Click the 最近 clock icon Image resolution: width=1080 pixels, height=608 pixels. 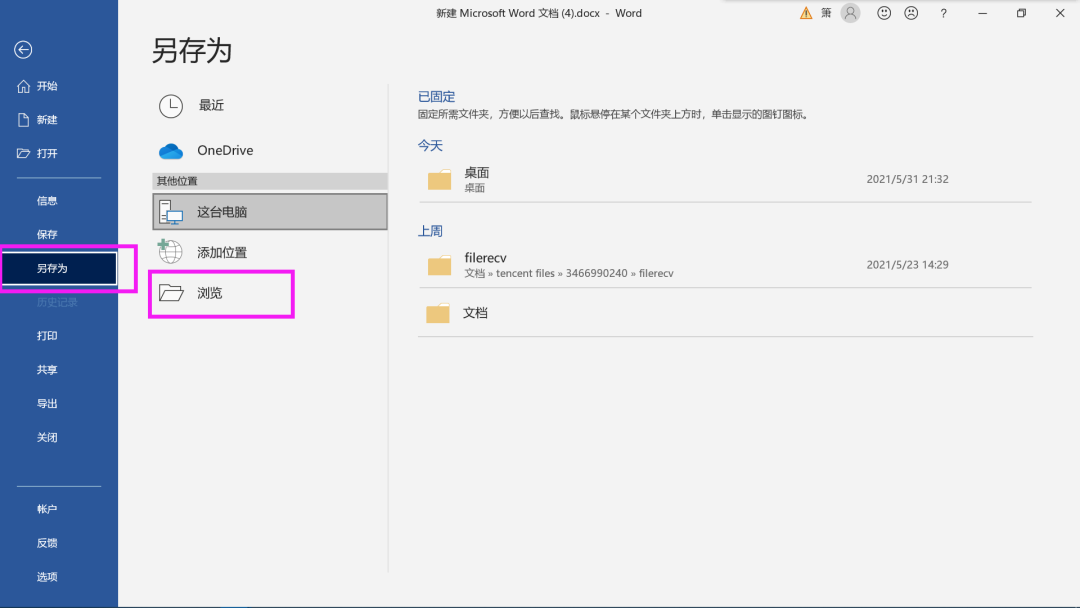(171, 106)
